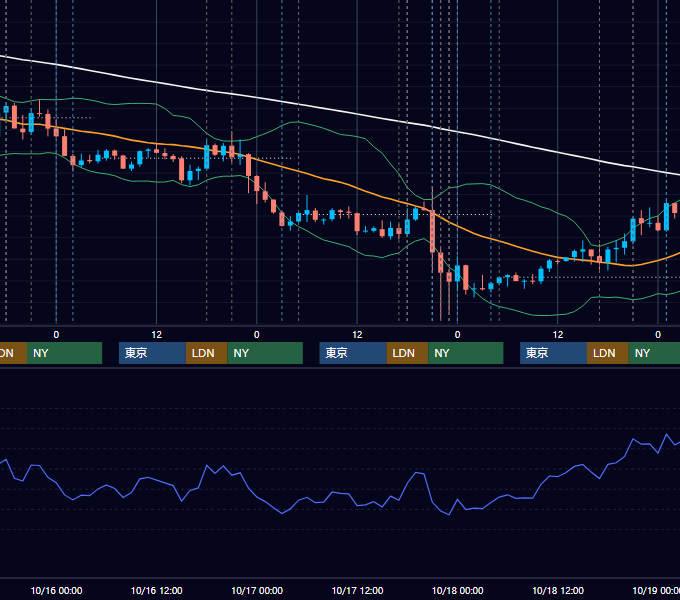Click the 10/17 12:00 date label
Image resolution: width=680 pixels, height=600 pixels.
[x=357, y=590]
